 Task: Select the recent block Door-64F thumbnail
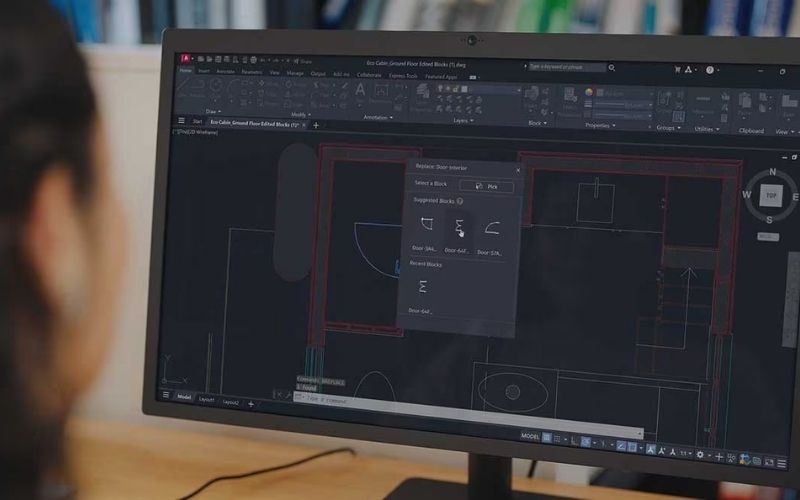(x=422, y=287)
